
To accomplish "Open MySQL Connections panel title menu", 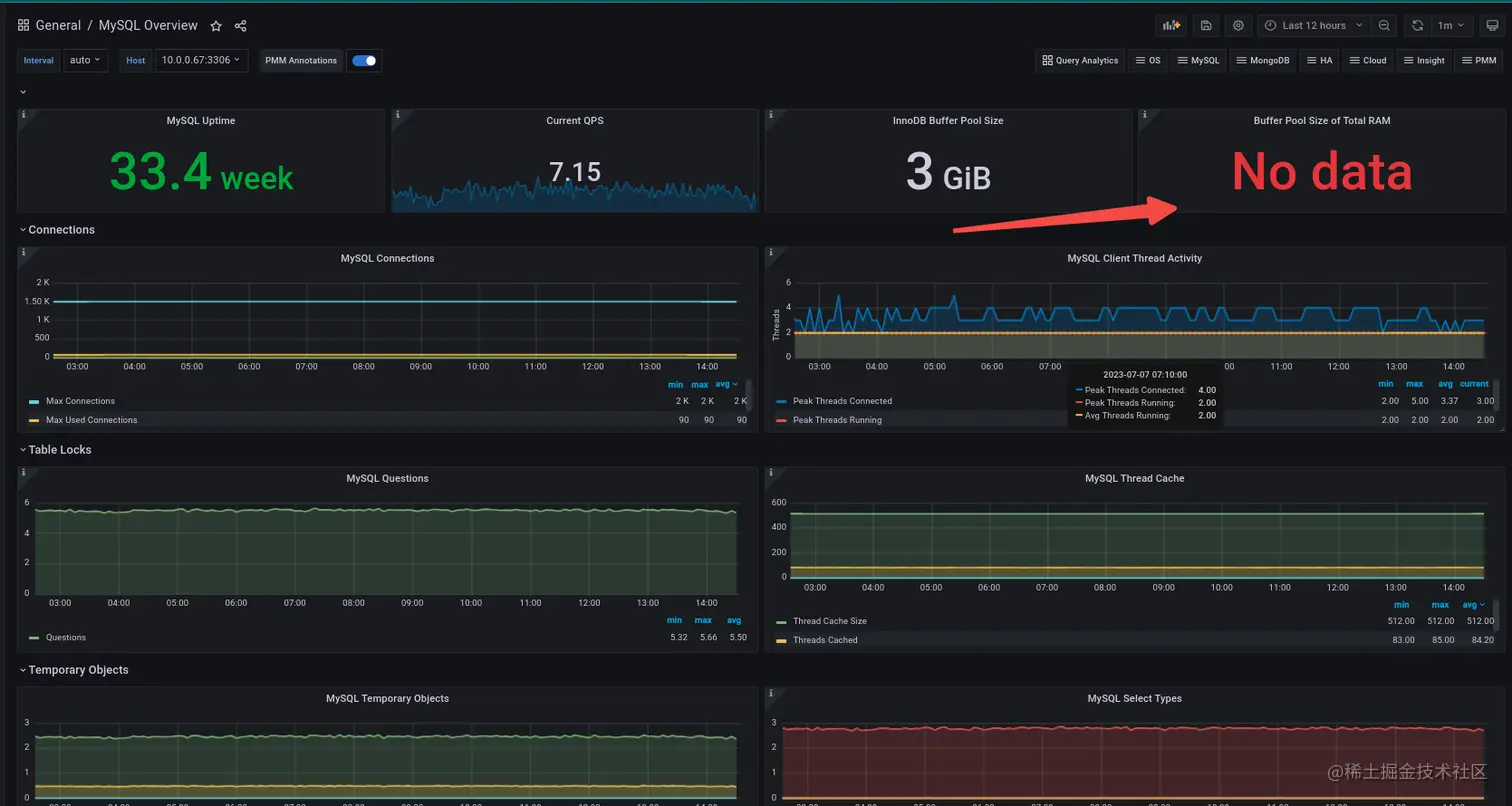I will point(387,258).
